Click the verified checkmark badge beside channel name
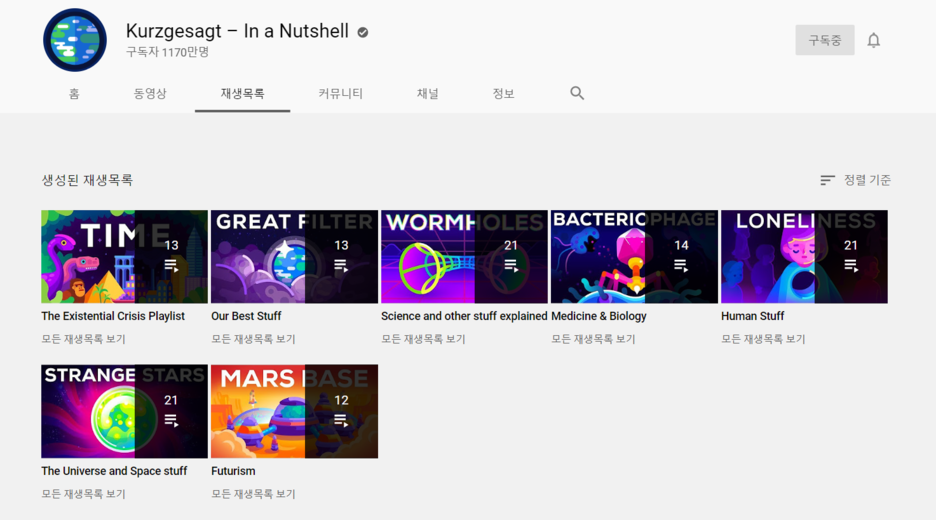This screenshot has width=936, height=520. [x=363, y=32]
